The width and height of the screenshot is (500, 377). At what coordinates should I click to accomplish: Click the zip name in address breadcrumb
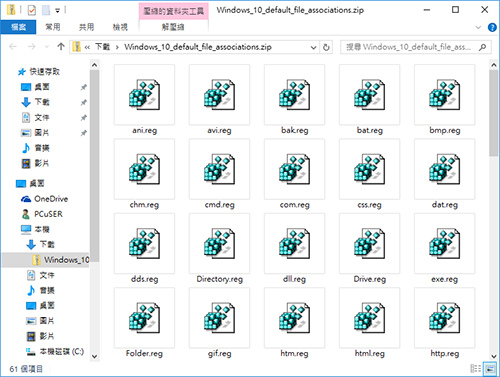coord(198,47)
